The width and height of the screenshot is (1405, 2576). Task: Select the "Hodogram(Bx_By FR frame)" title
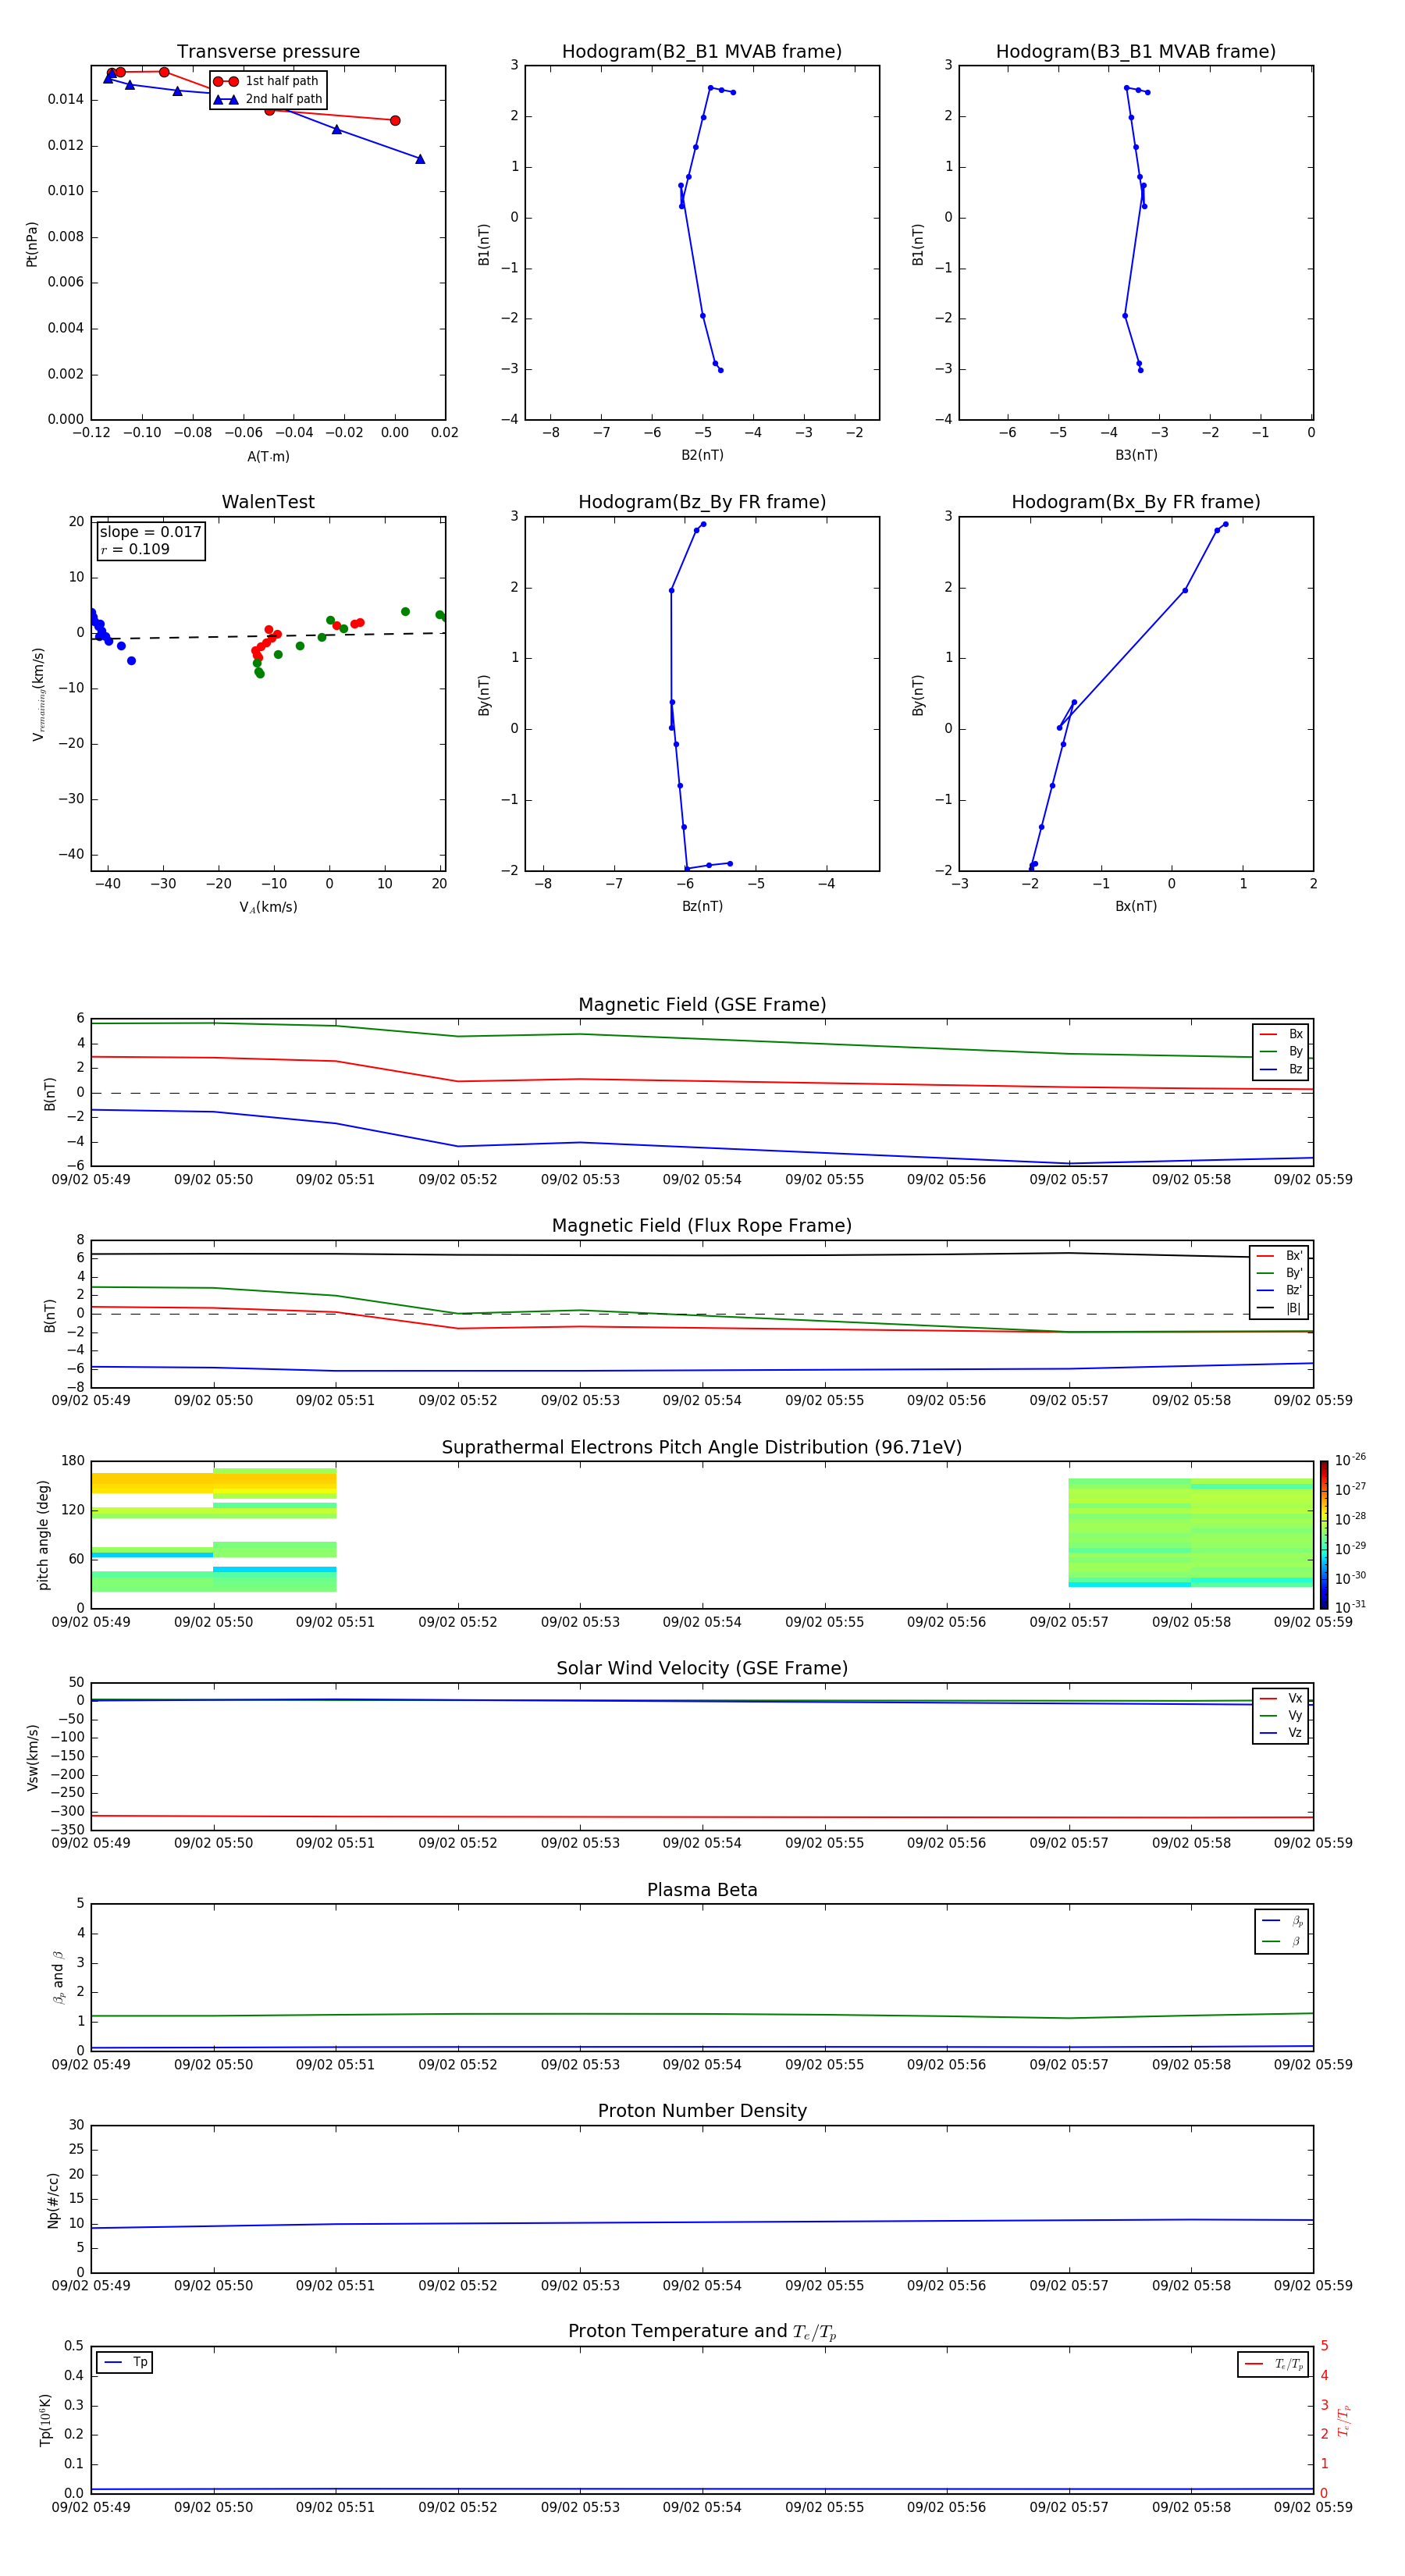click(x=1136, y=502)
